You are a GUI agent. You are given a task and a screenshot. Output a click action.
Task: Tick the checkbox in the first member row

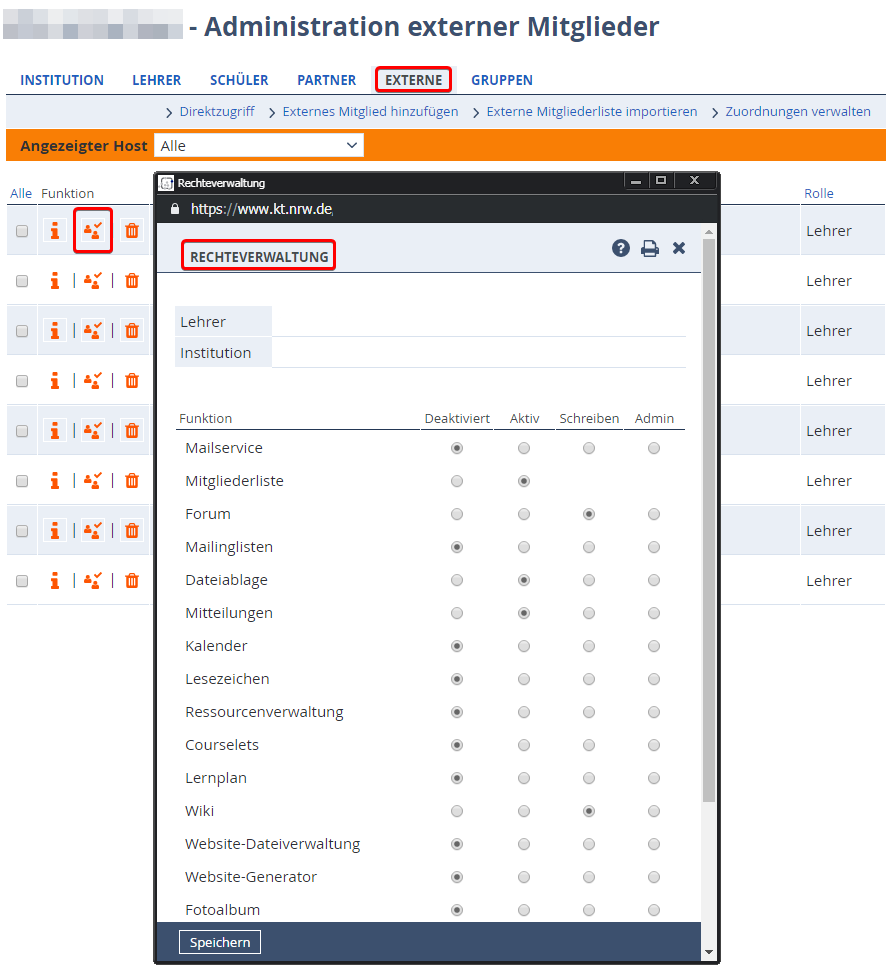pos(22,231)
